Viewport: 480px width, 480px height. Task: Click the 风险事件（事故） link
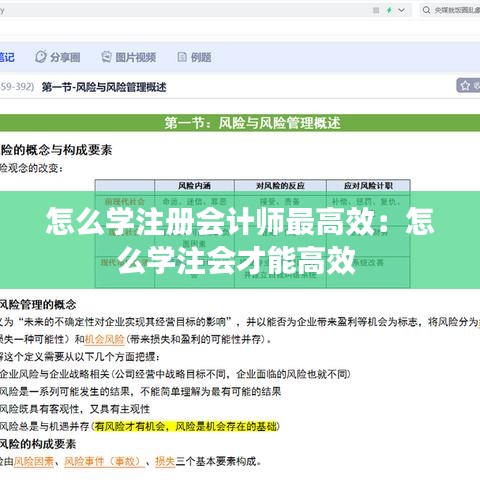point(104,461)
